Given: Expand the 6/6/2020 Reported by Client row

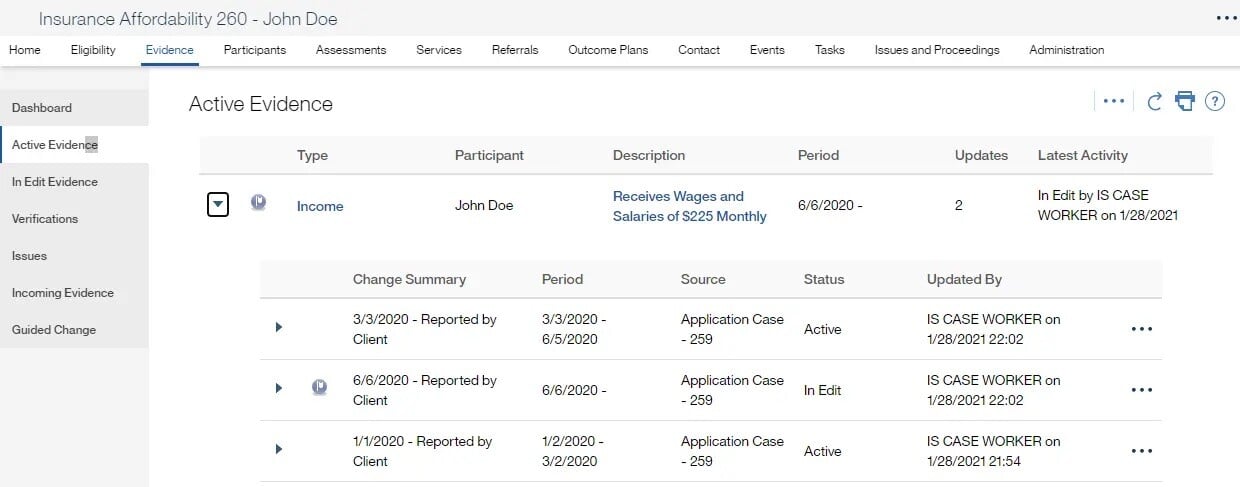Looking at the screenshot, I should click(278, 388).
